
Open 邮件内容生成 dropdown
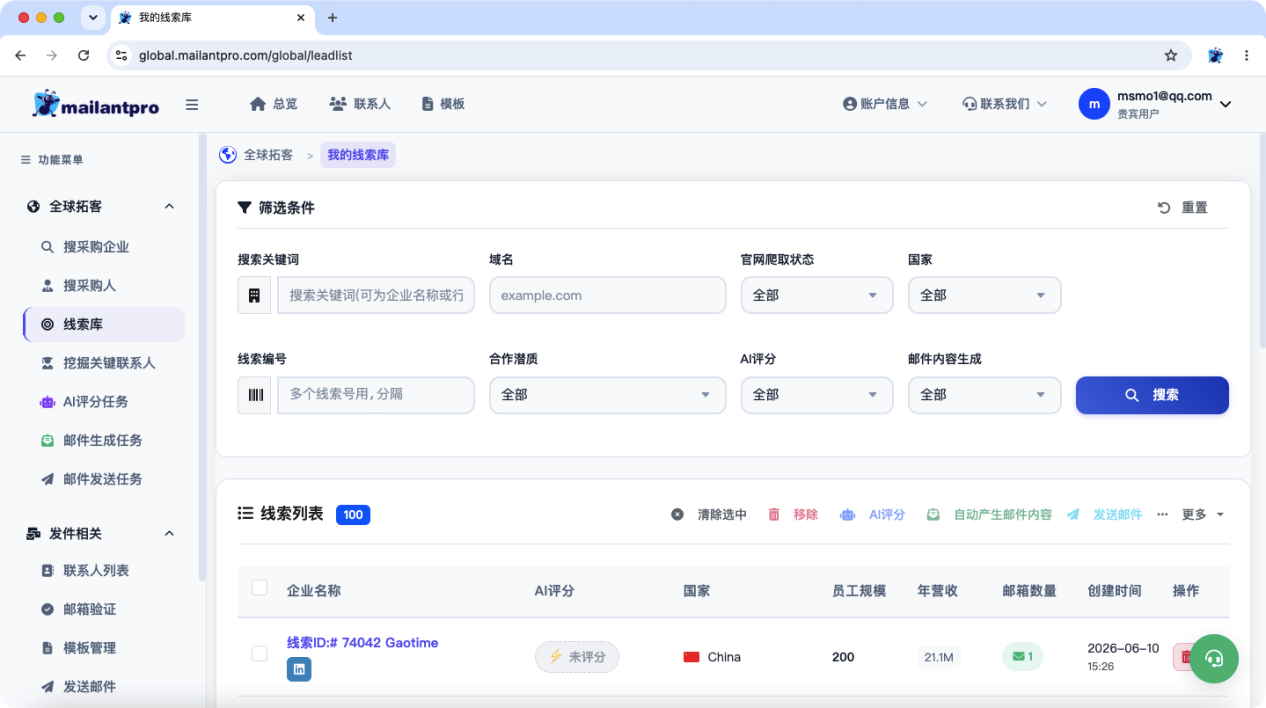(984, 395)
